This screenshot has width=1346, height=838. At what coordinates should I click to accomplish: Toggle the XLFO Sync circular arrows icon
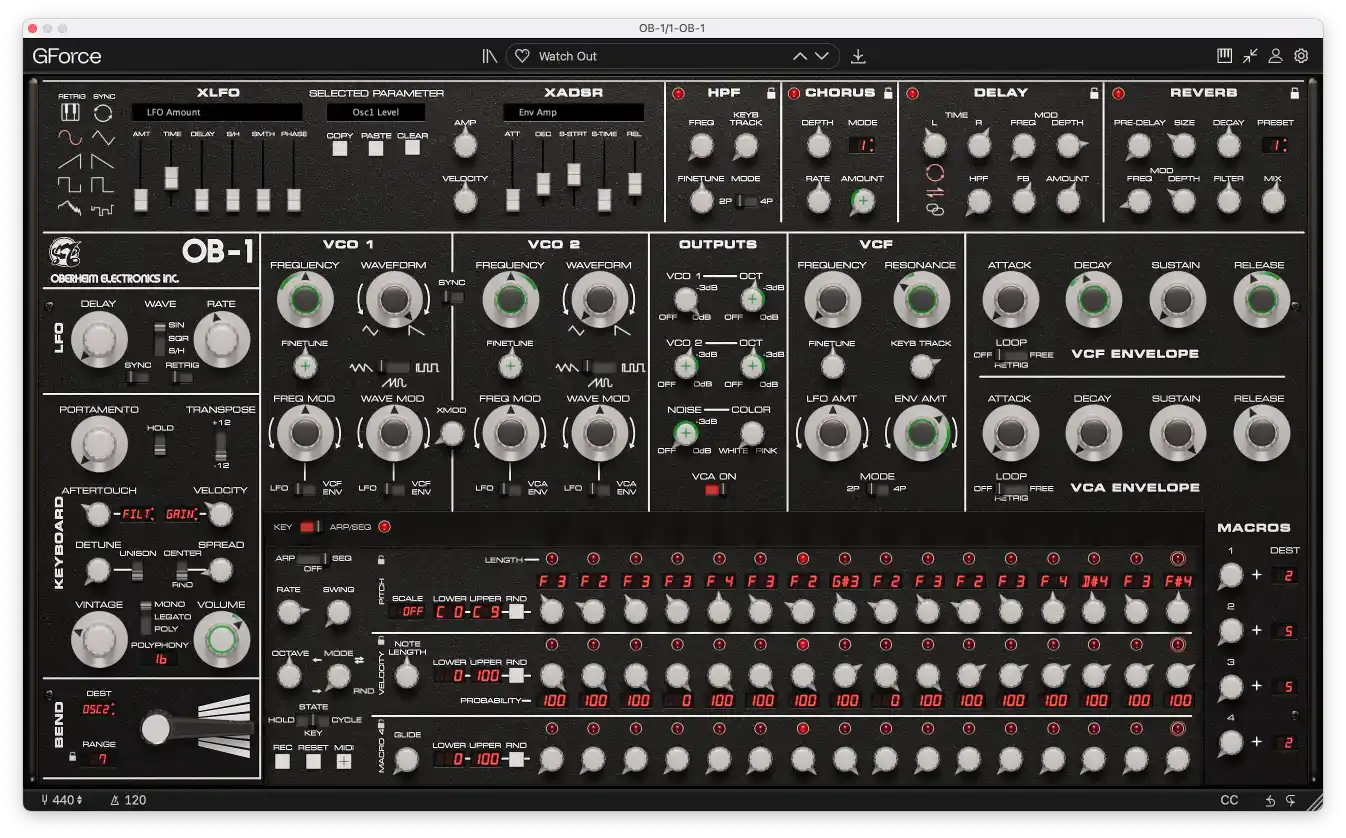click(104, 112)
